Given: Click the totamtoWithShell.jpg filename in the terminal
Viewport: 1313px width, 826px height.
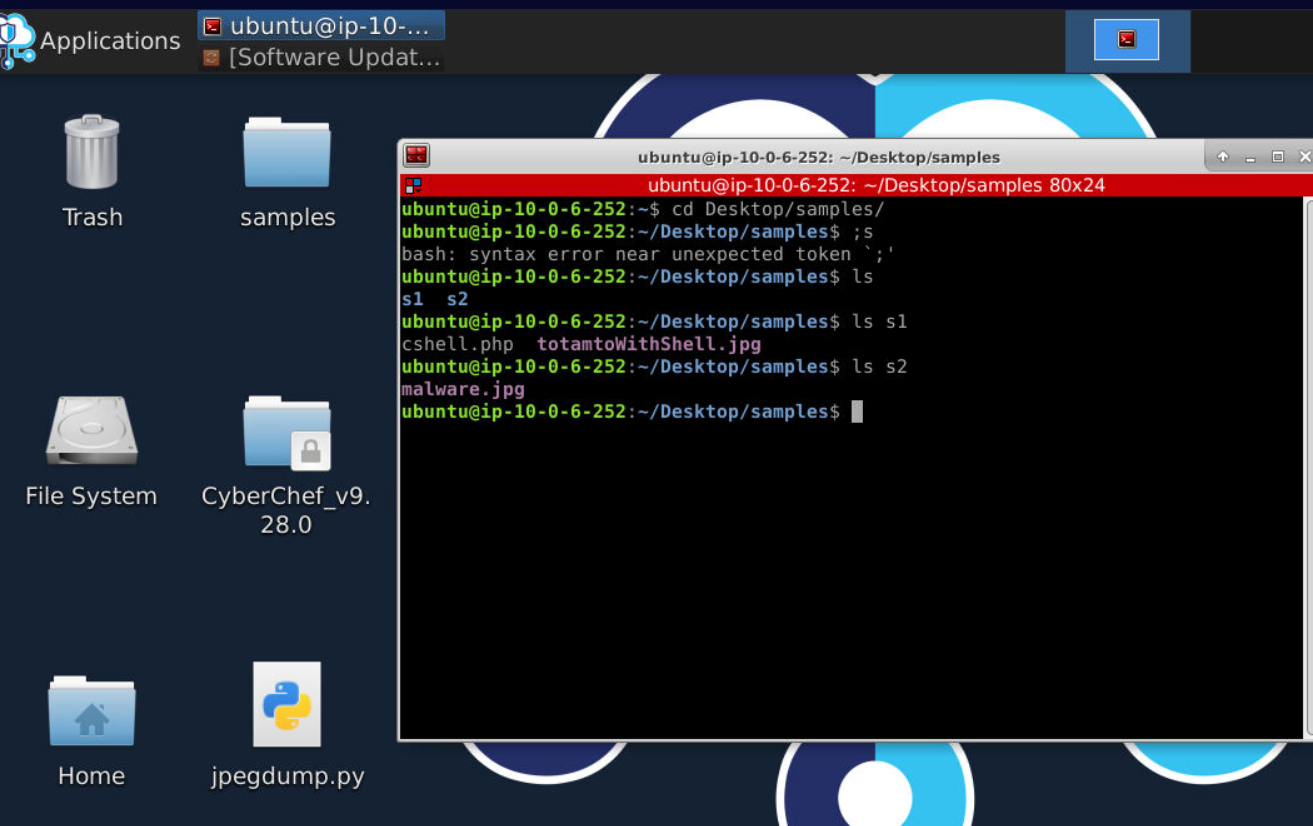Looking at the screenshot, I should (x=649, y=344).
